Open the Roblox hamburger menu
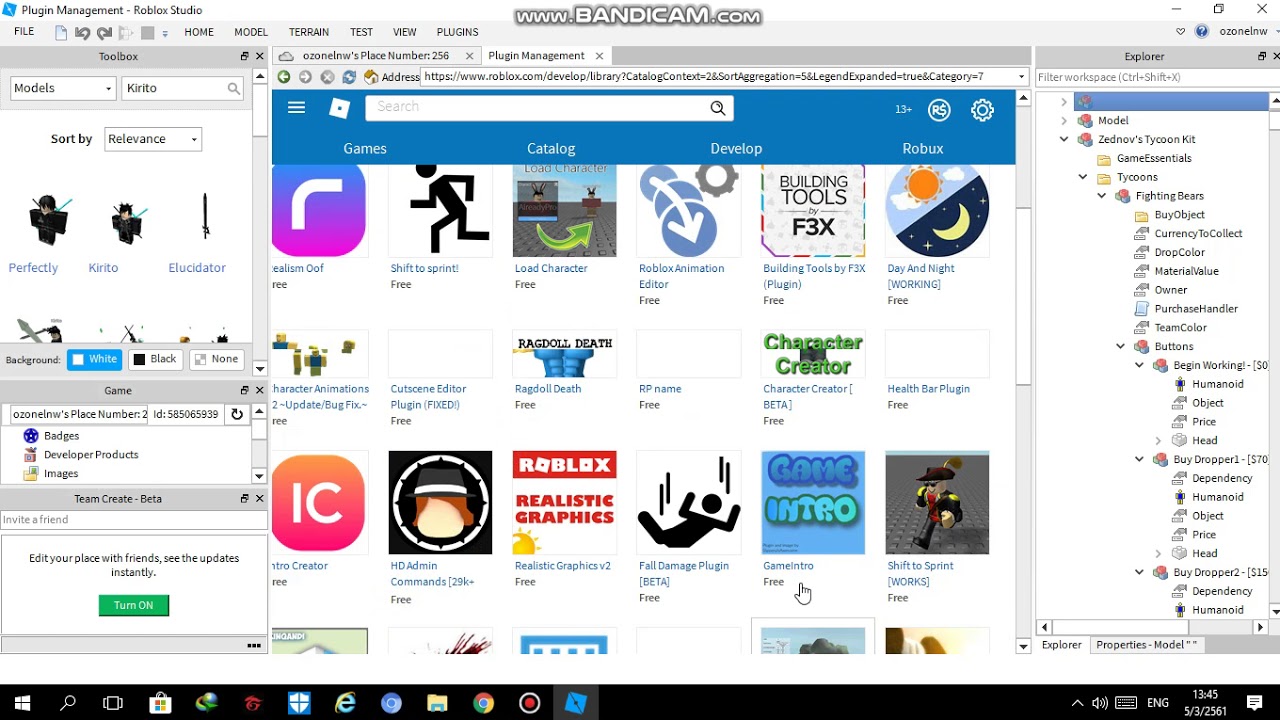This screenshot has width=1280, height=720. click(x=296, y=108)
